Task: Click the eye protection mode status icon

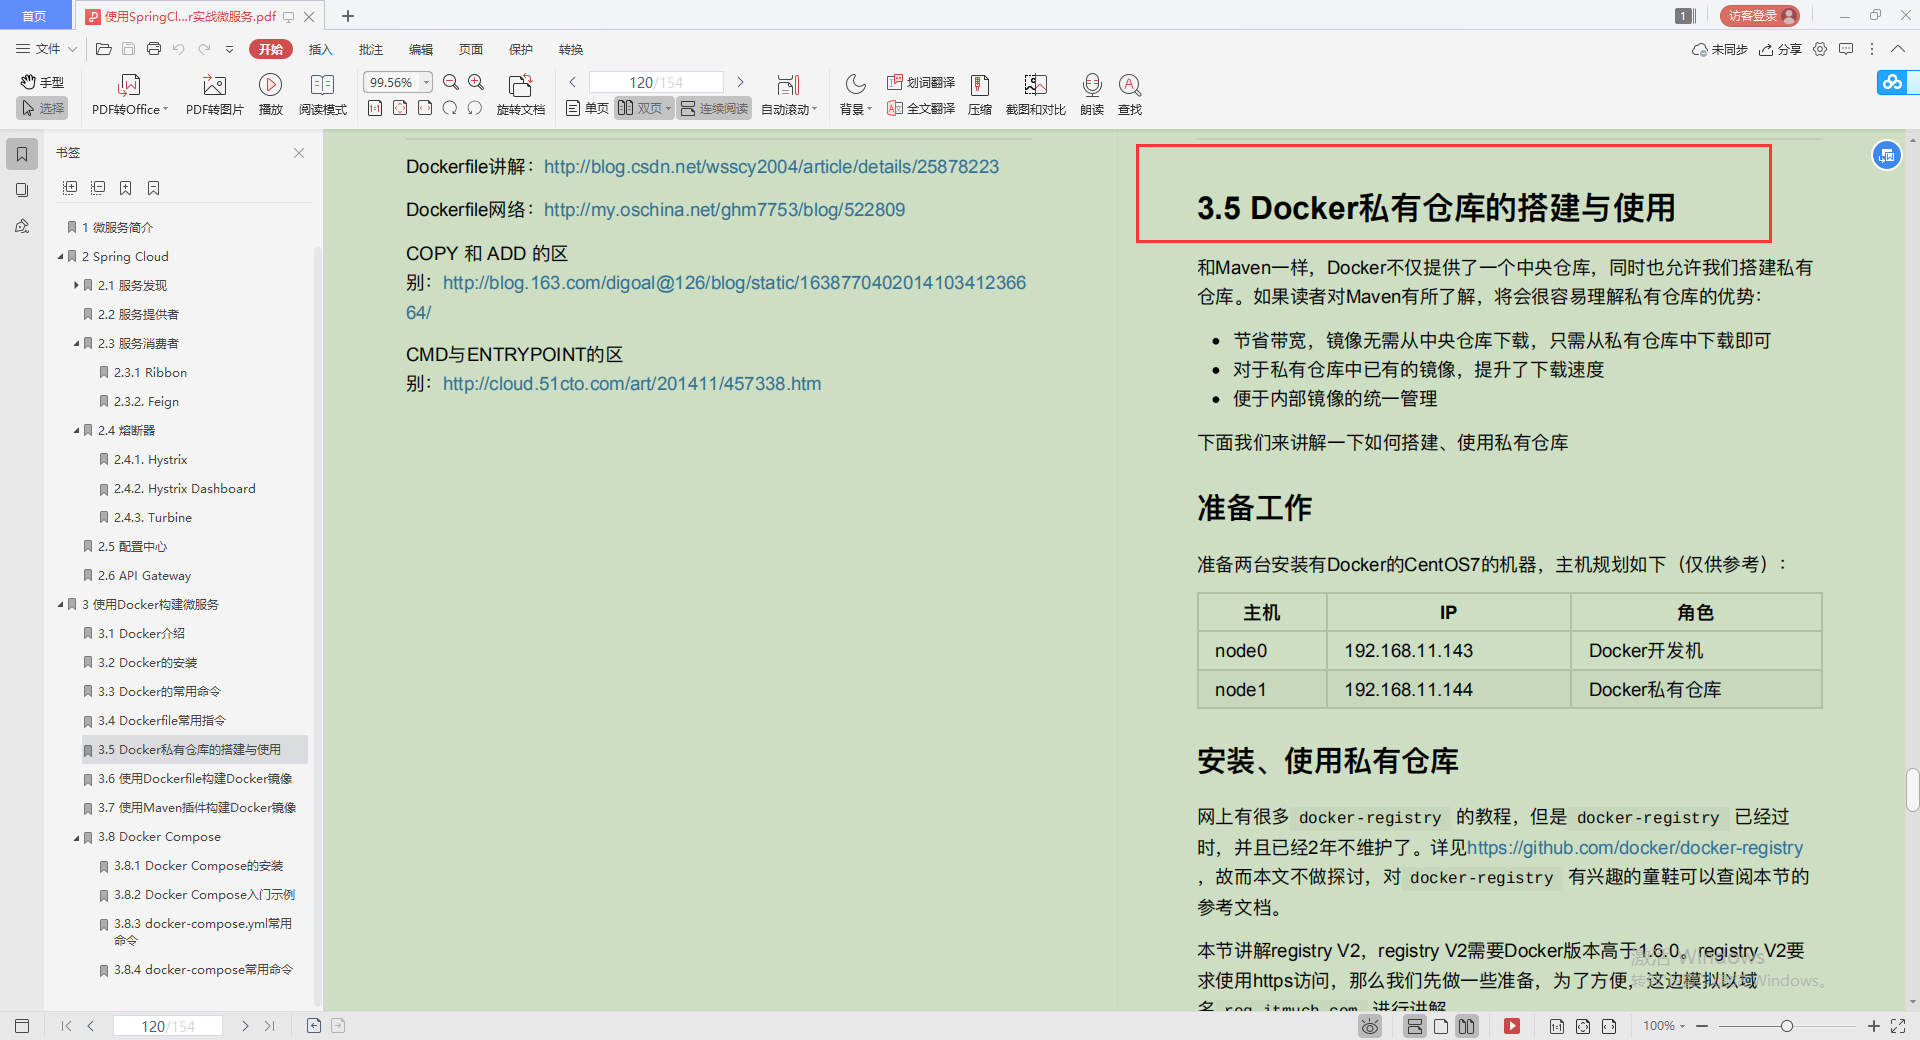Action: 1370,1026
